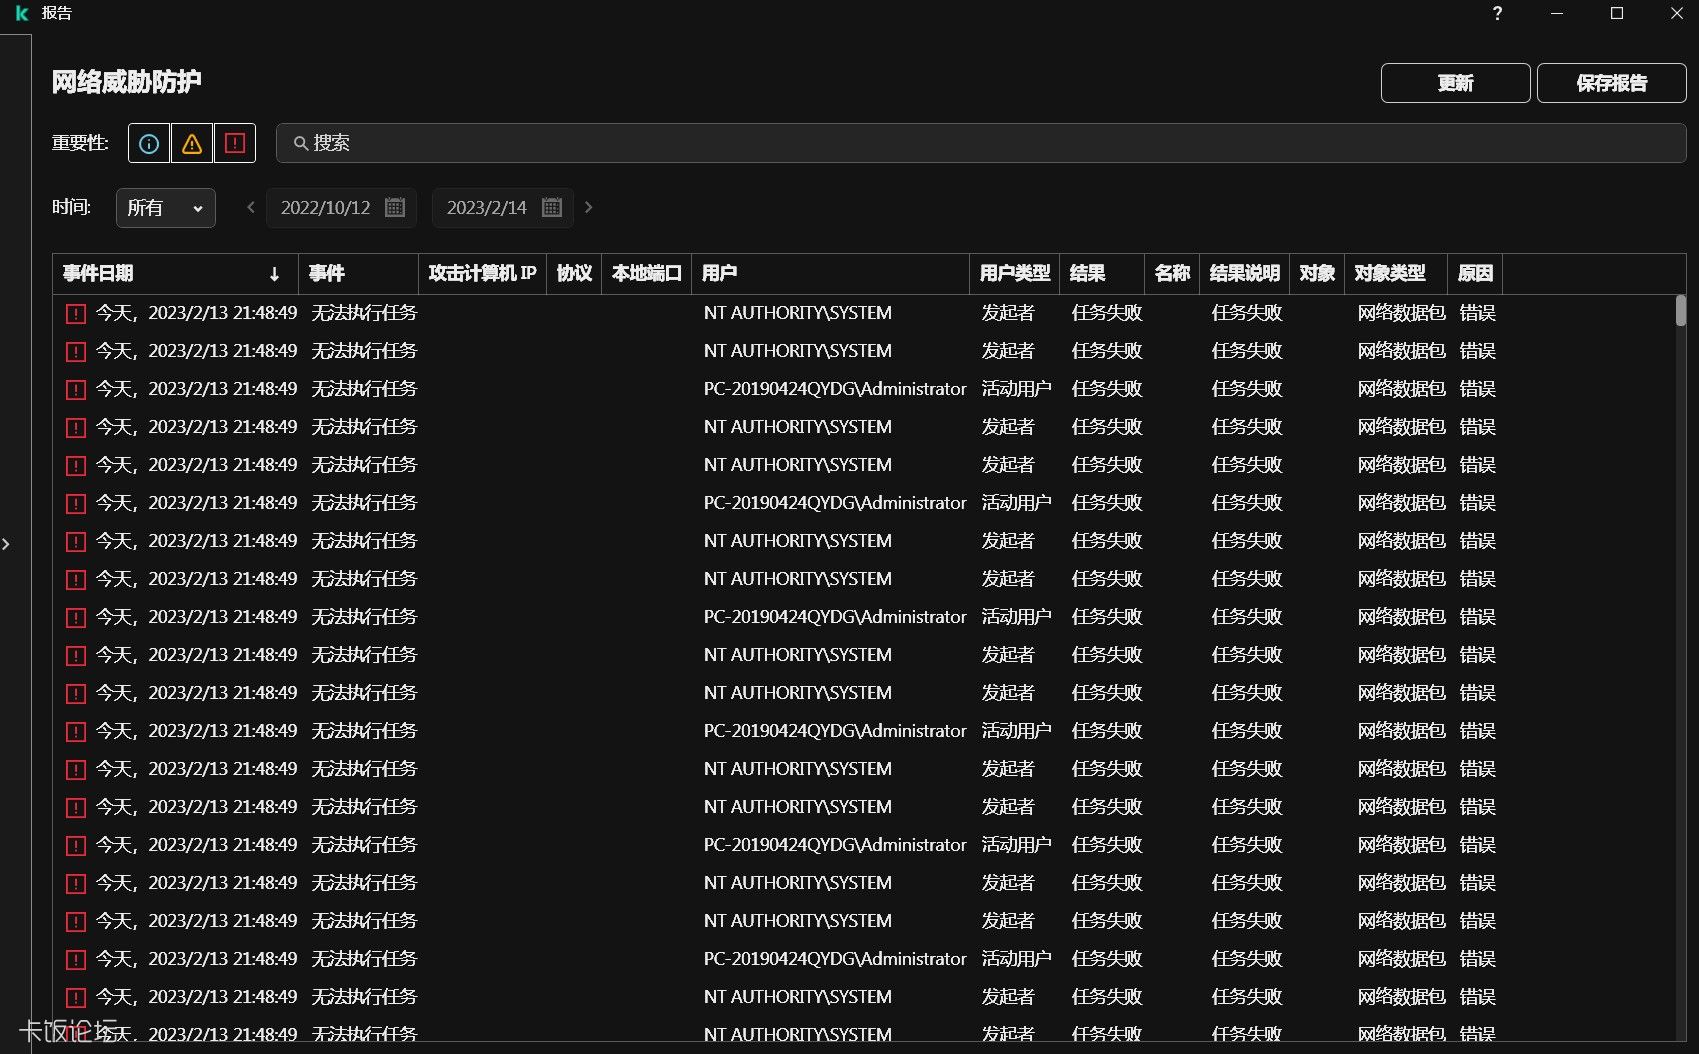Screen dimensions: 1699x1054
Task: Click the critical icon of first event row
Action: click(76, 314)
